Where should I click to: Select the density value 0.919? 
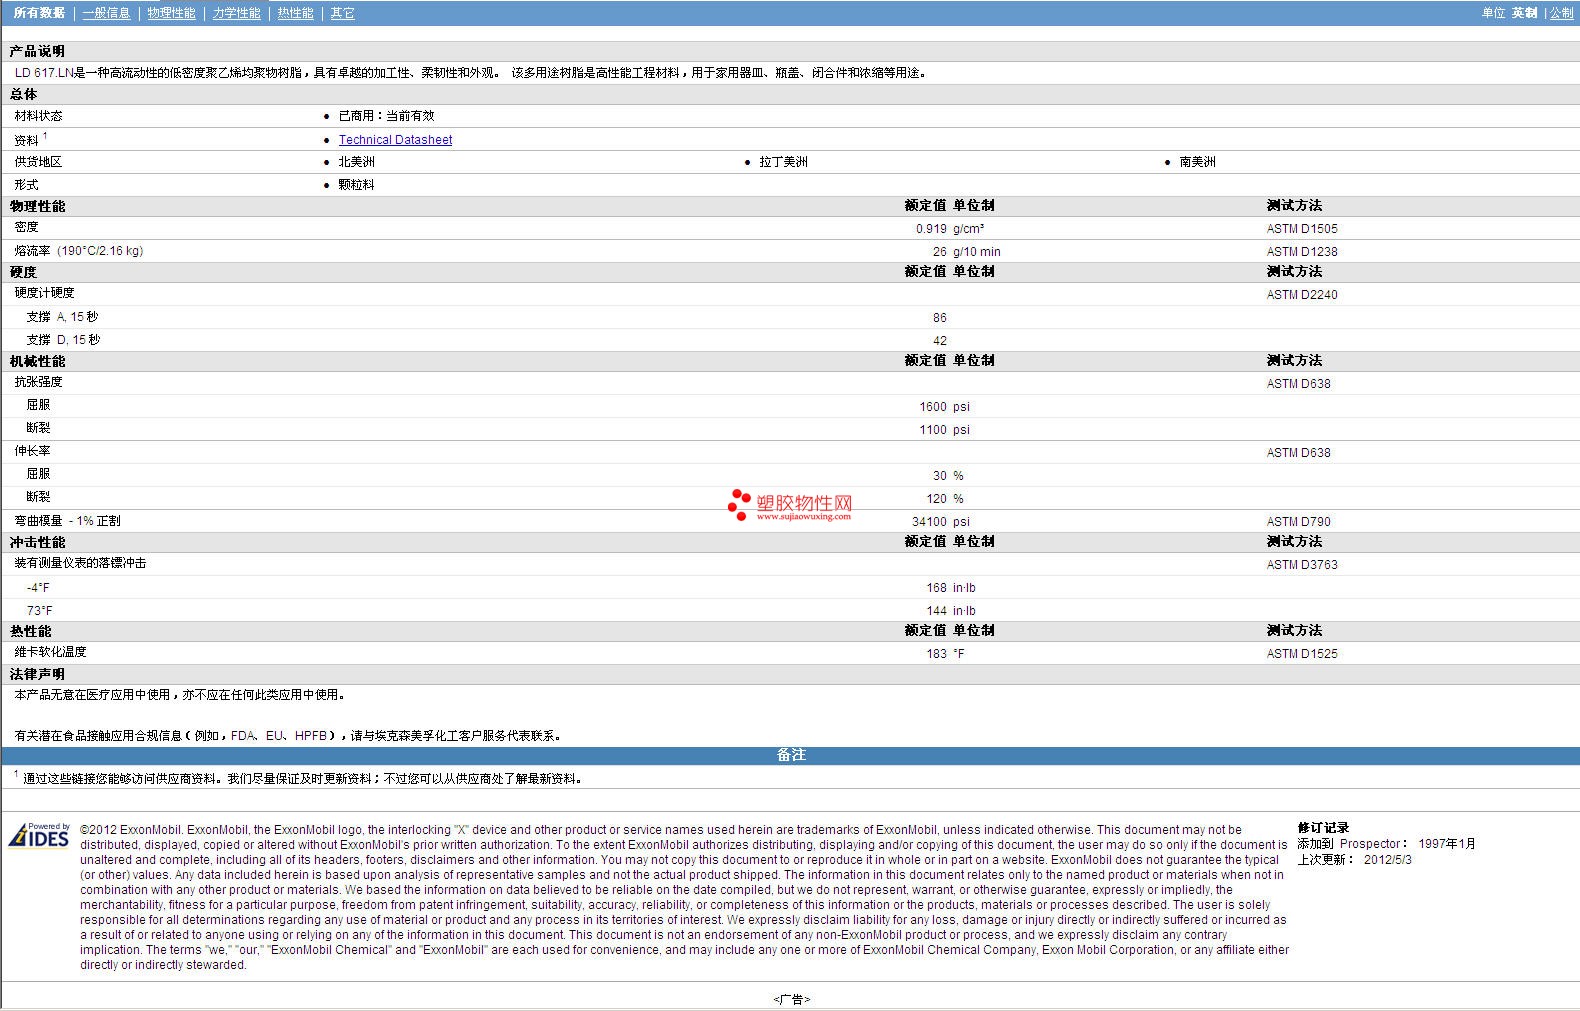click(931, 229)
